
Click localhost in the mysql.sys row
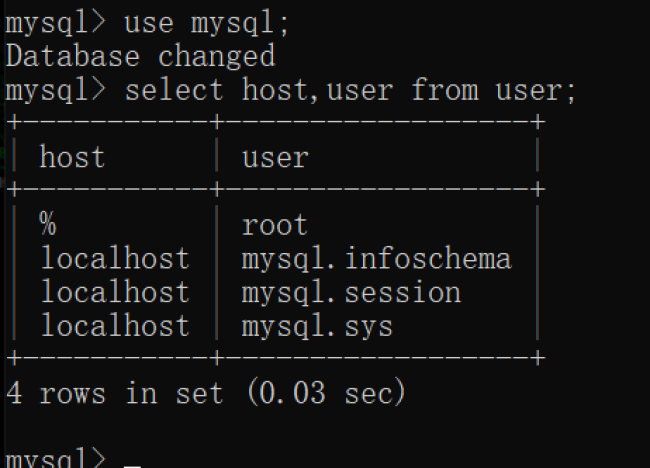115,326
